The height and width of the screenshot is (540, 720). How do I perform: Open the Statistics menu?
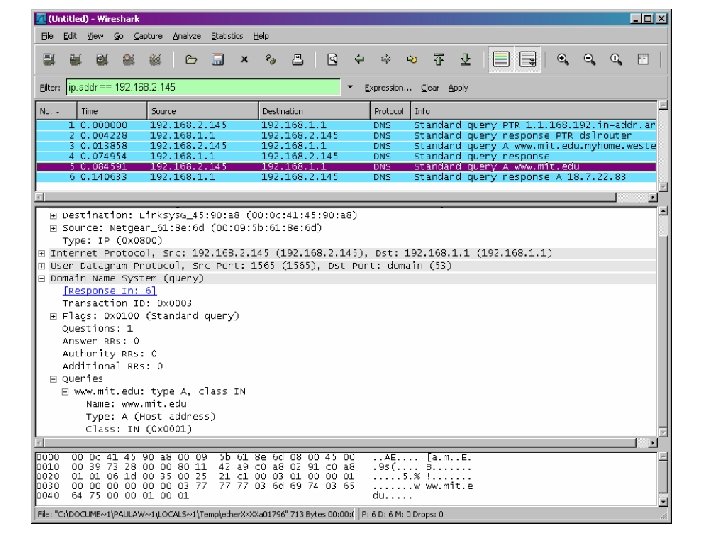[227, 36]
